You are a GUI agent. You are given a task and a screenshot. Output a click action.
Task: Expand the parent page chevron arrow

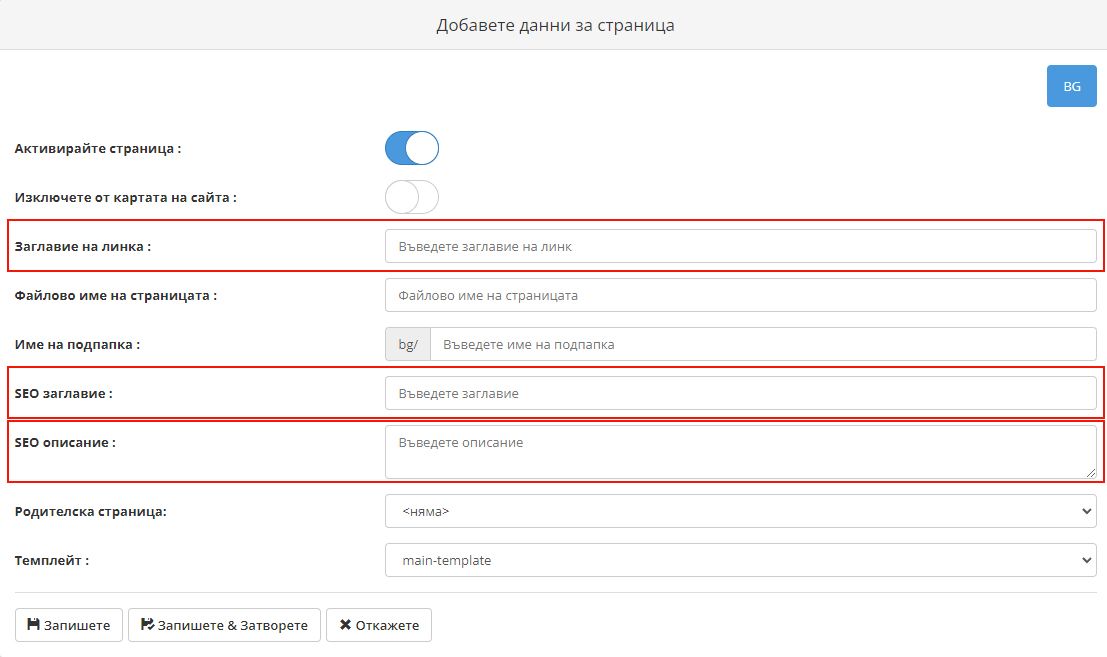point(1087,510)
